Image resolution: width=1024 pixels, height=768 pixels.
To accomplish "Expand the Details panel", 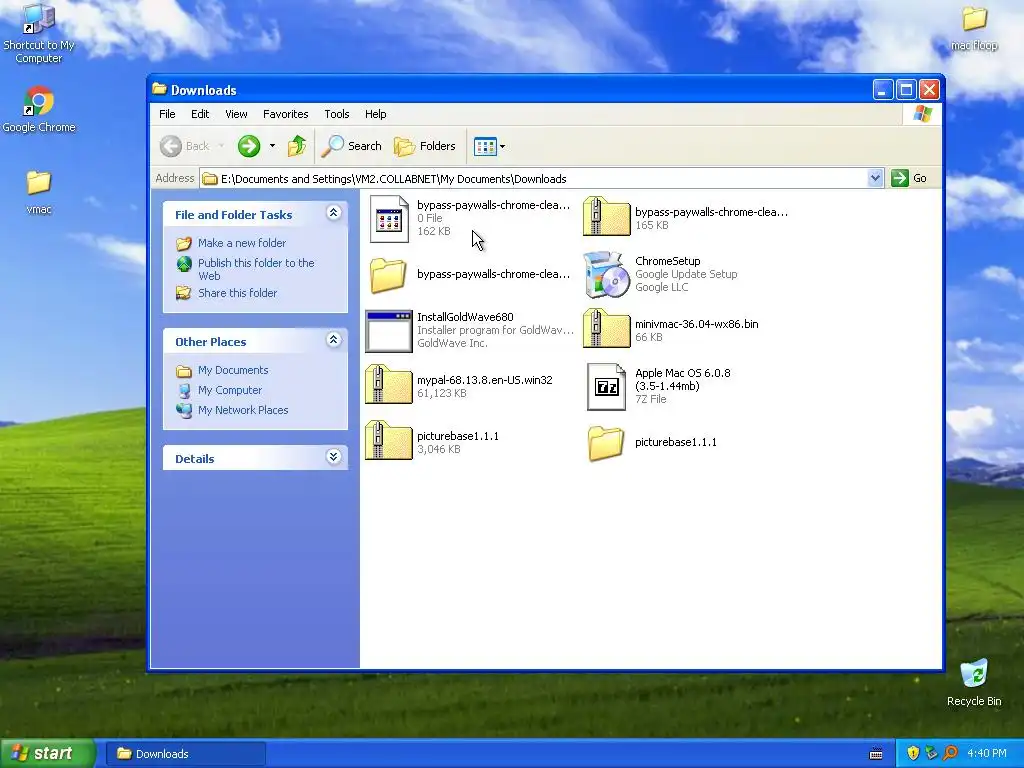I will click(x=333, y=456).
